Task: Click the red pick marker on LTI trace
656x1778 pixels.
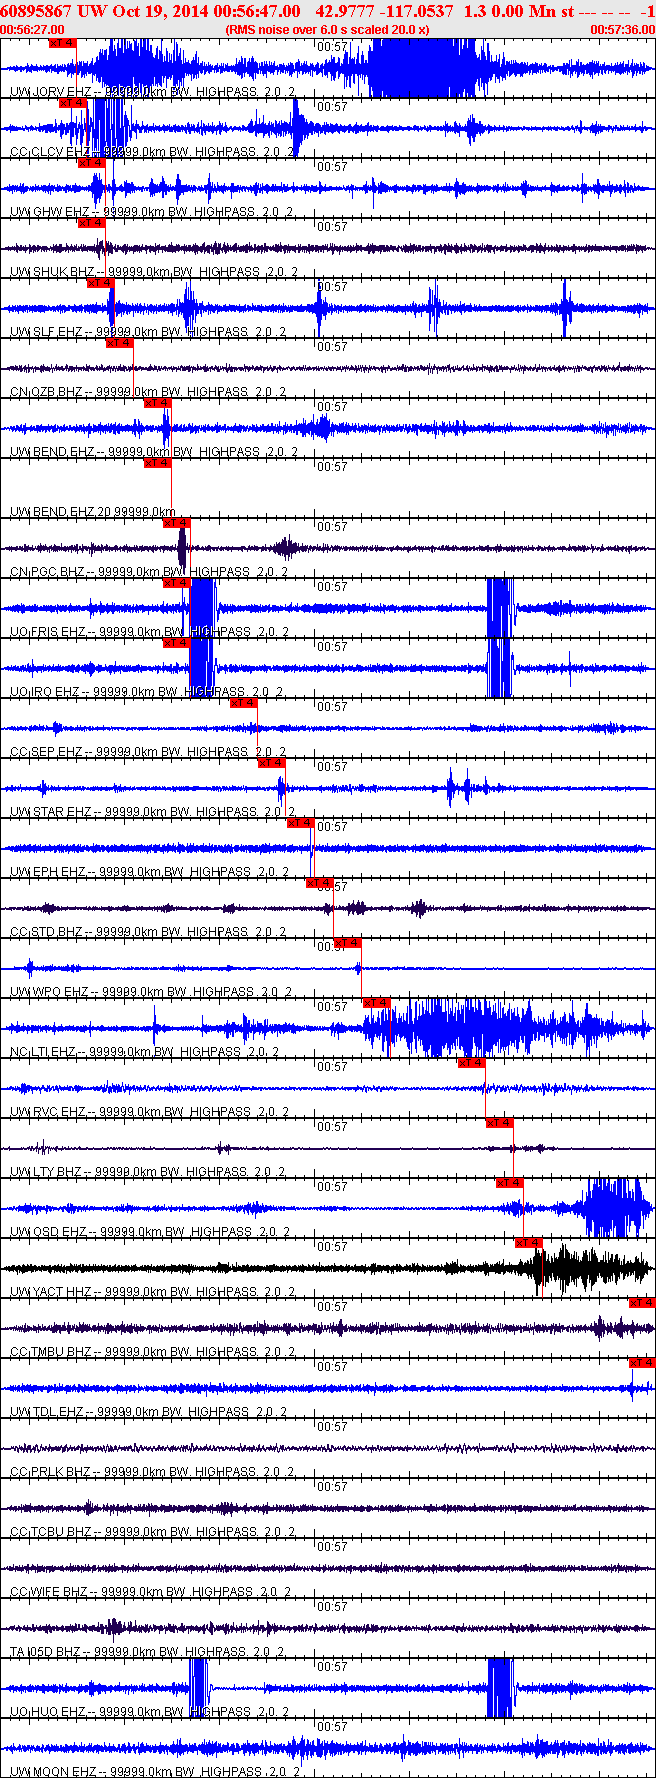Action: pos(376,1003)
